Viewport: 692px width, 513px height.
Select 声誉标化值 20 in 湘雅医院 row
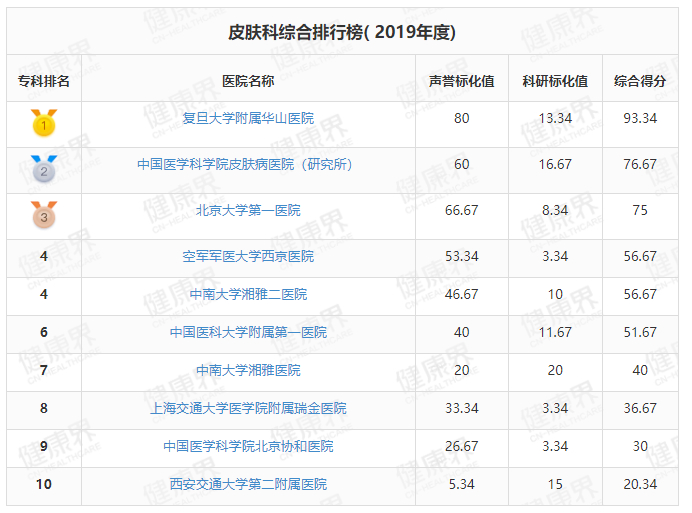462,370
